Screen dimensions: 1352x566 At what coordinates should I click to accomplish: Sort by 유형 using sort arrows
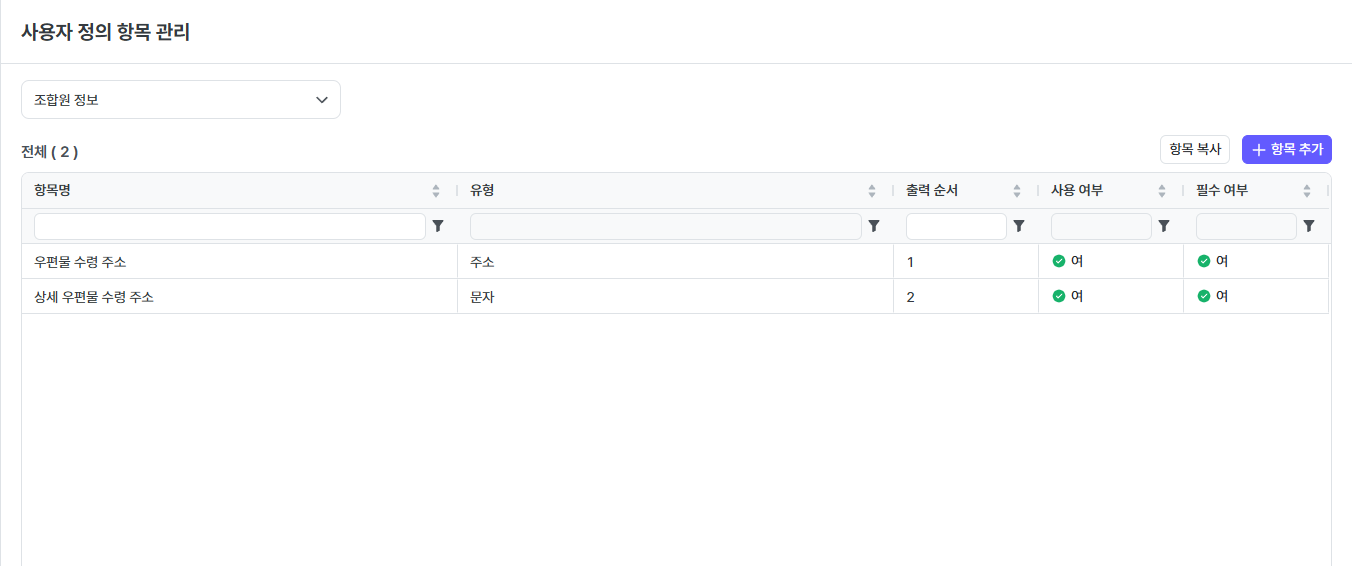tap(872, 191)
